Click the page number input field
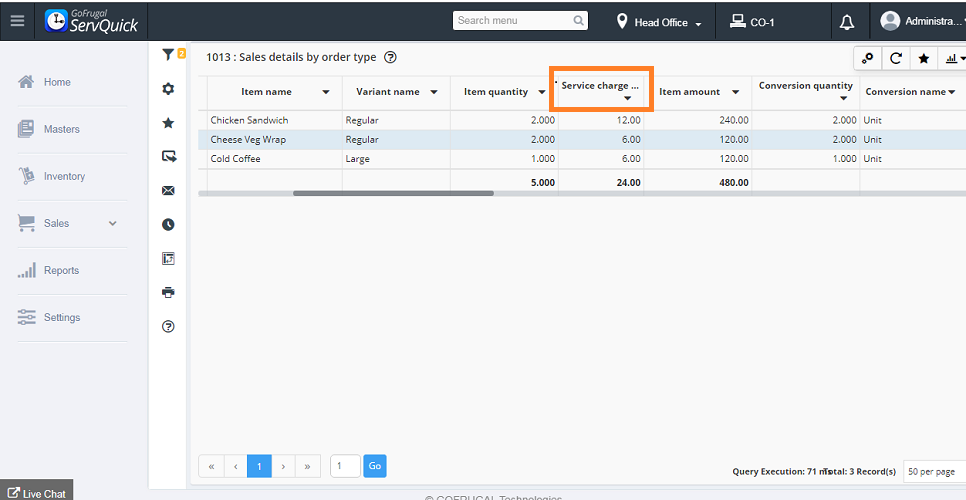This screenshot has width=966, height=500. 345,466
